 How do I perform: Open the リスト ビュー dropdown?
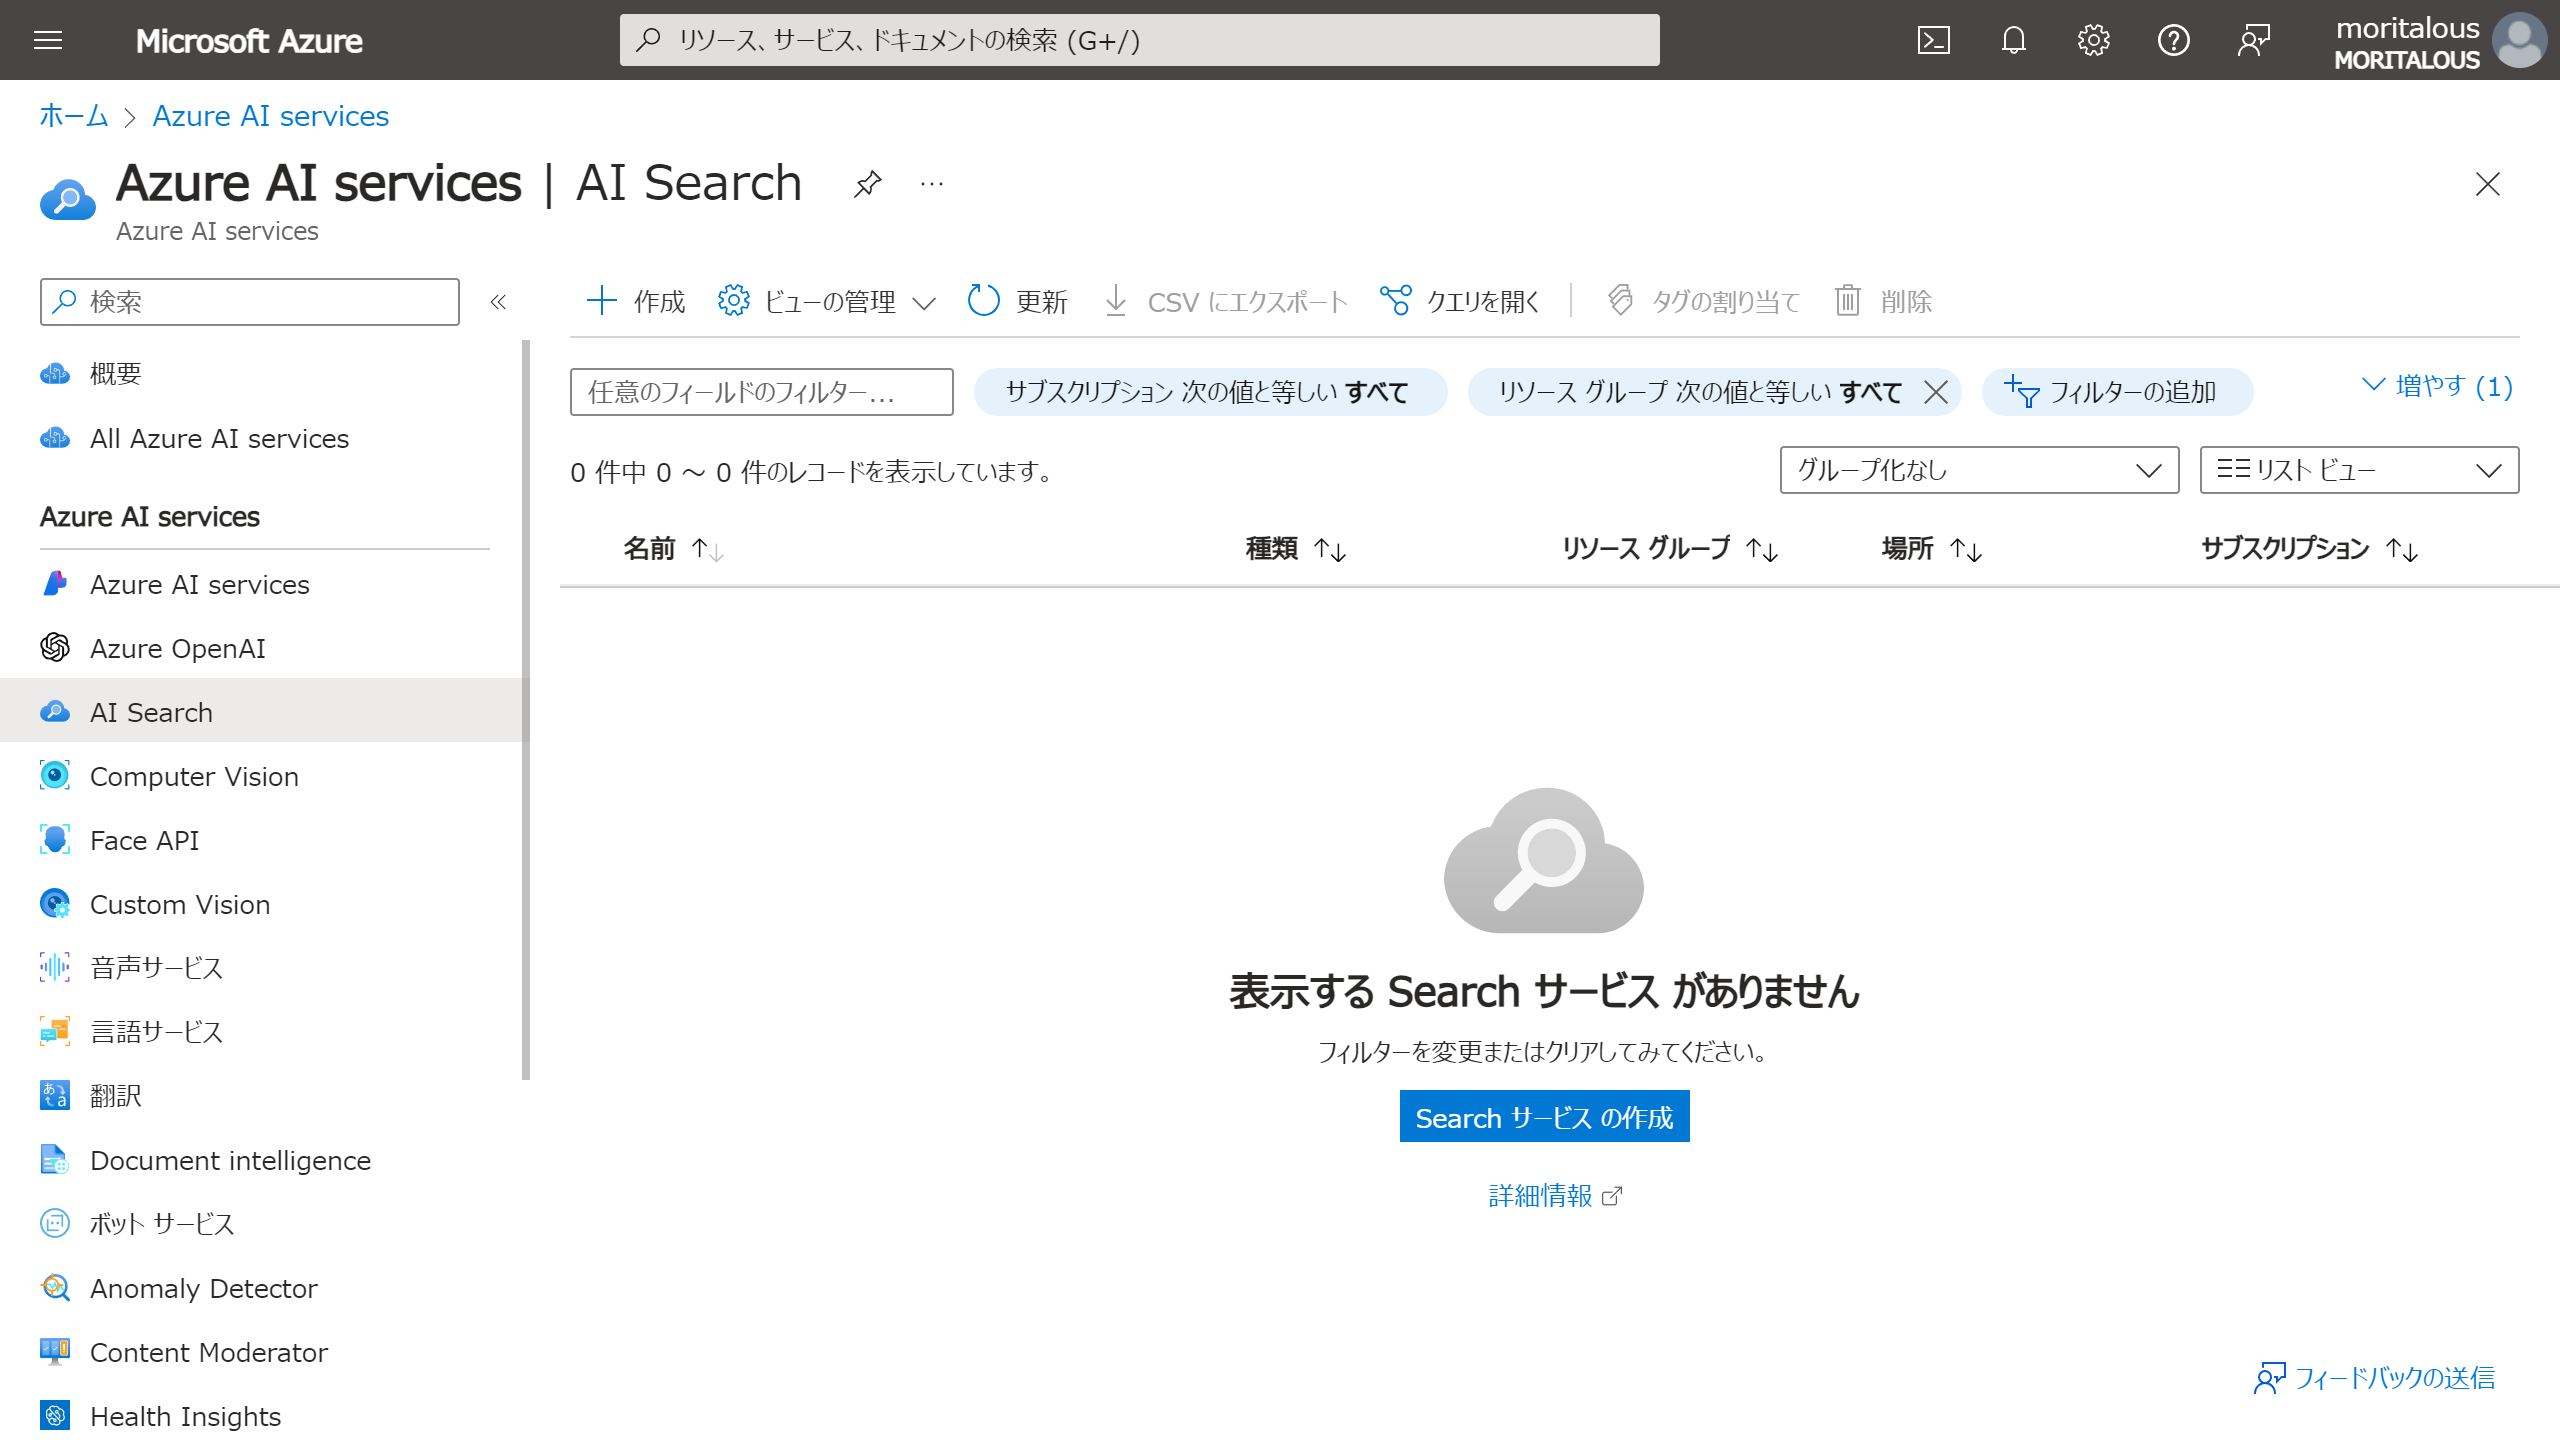click(x=2358, y=469)
